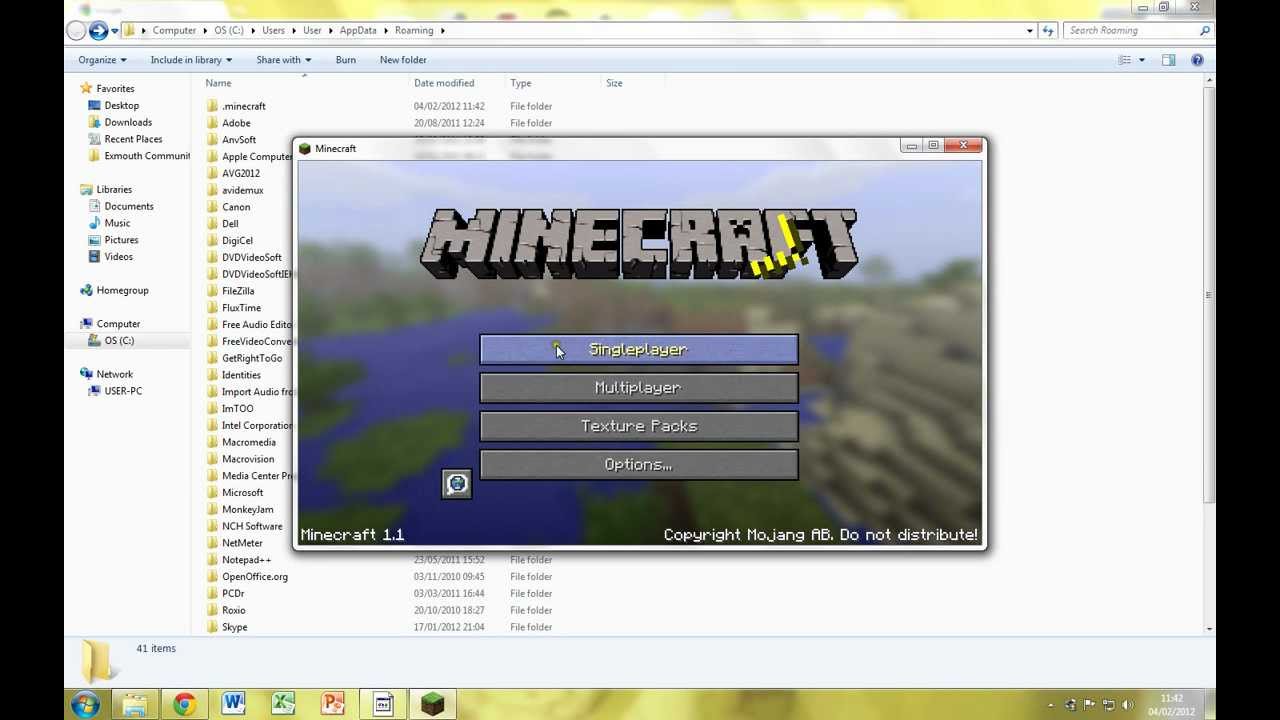Image resolution: width=1280 pixels, height=720 pixels.
Task: Open Recent Places in Favorites
Action: click(x=133, y=139)
